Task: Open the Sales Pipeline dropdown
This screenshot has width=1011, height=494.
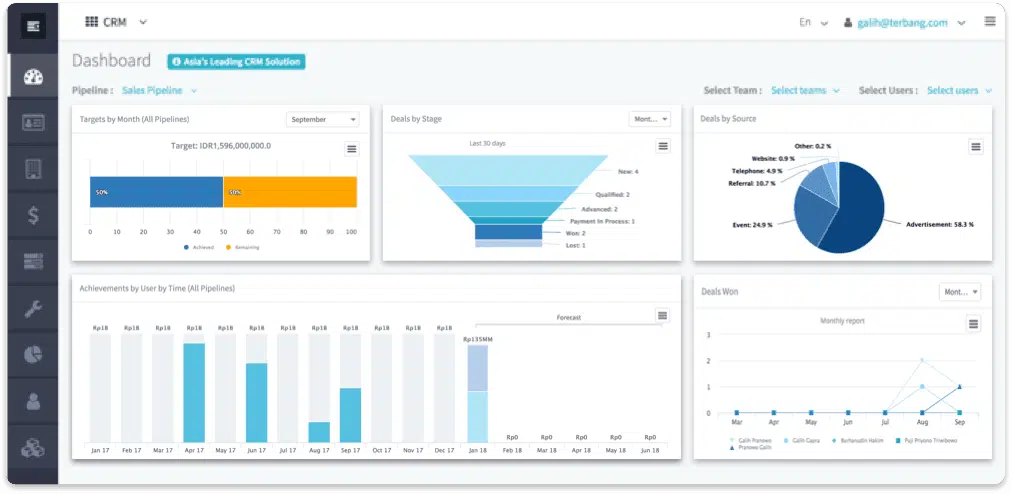Action: click(159, 90)
